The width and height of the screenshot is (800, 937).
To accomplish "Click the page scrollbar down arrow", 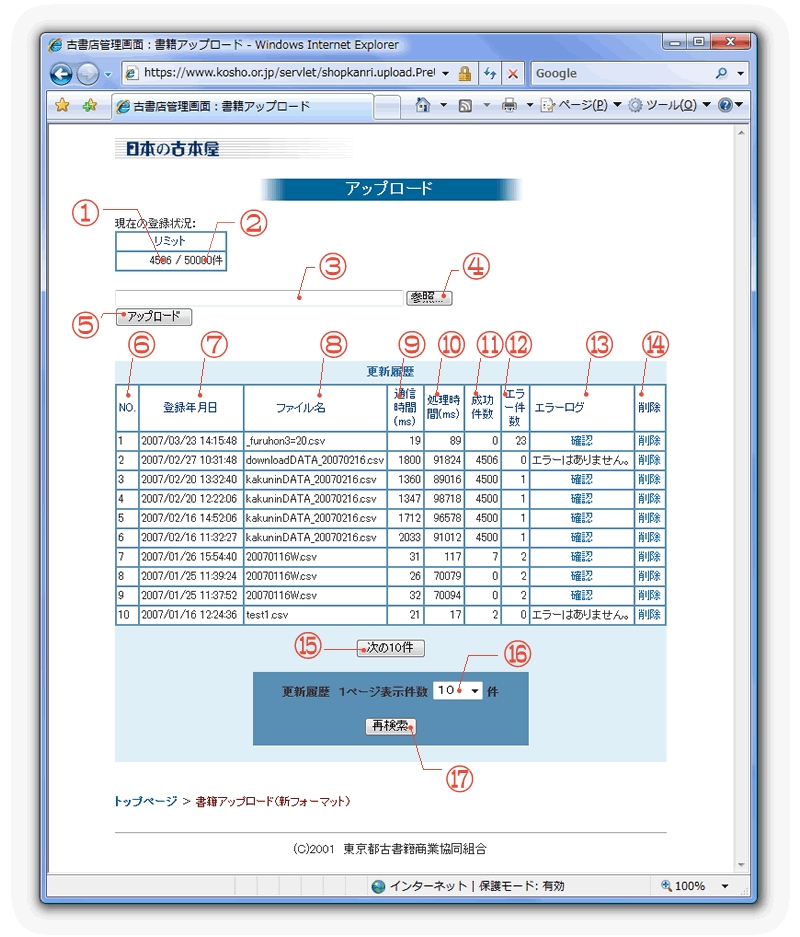I will pos(741,865).
